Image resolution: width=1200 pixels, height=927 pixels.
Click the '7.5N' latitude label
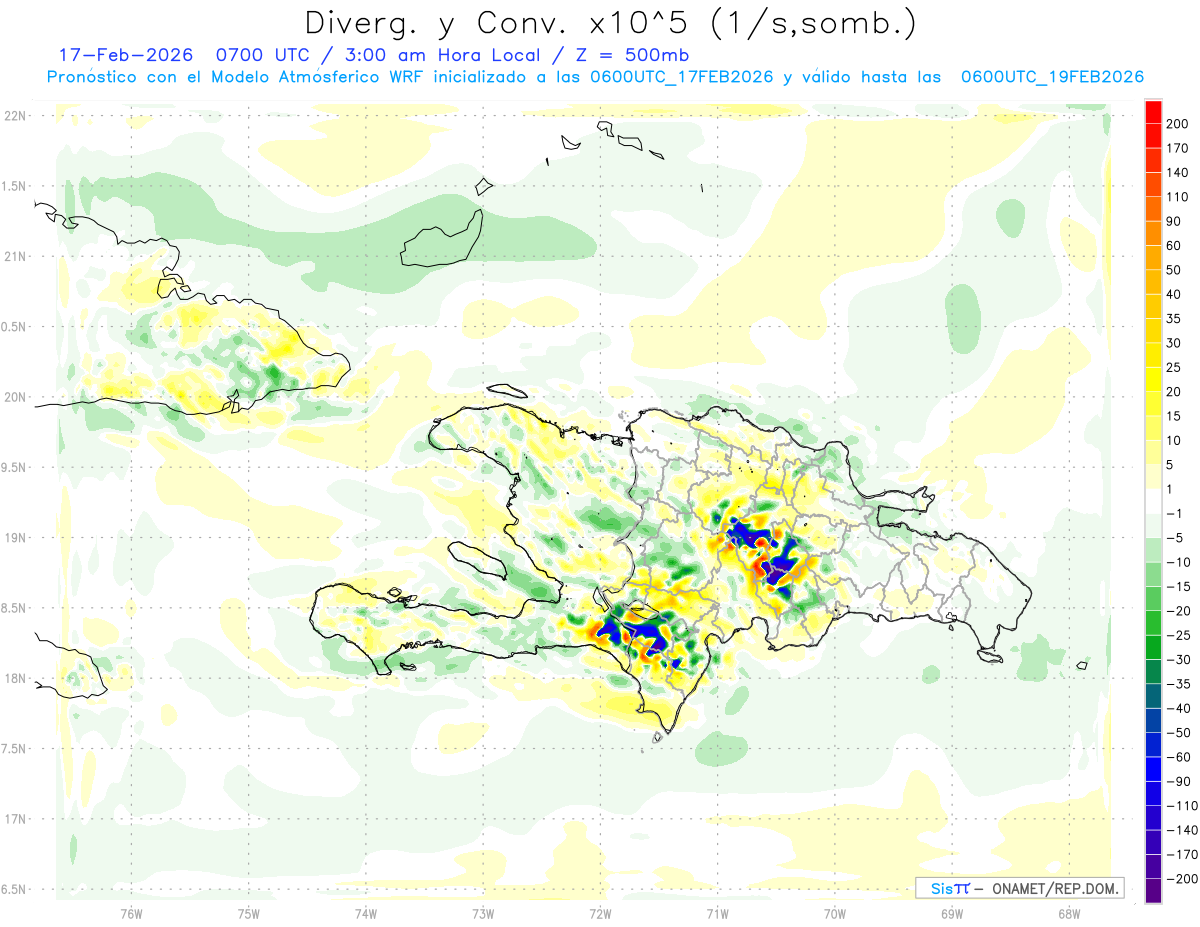click(14, 749)
